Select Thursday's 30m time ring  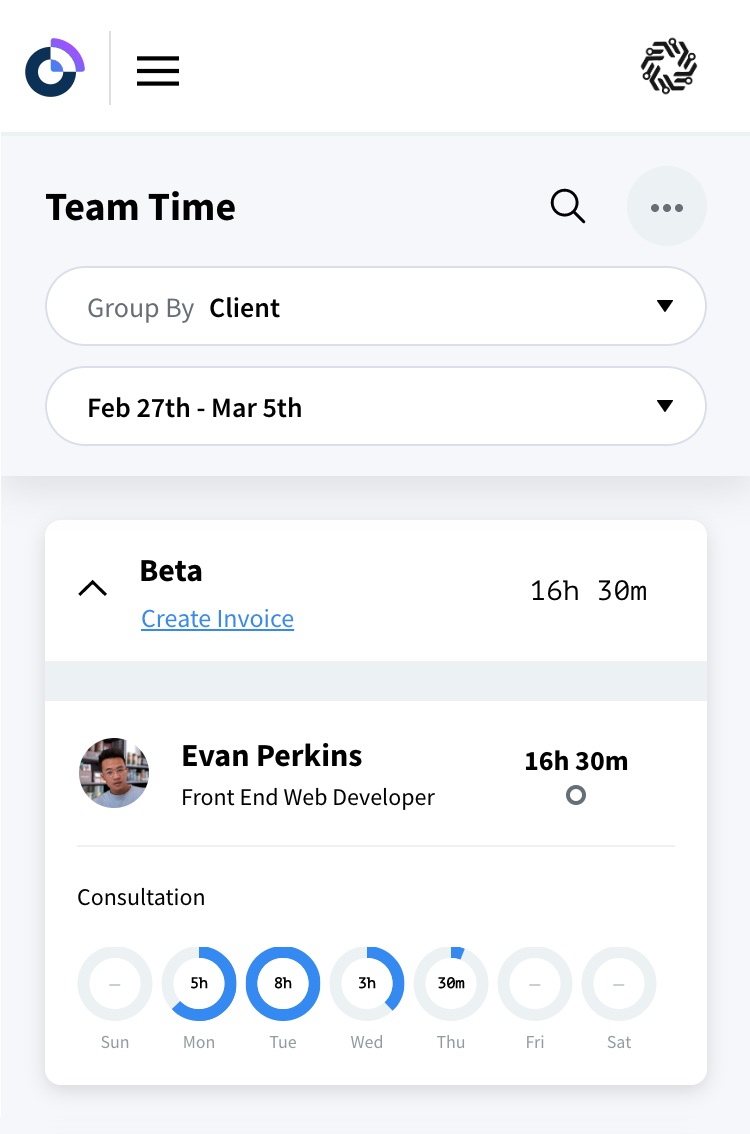click(x=451, y=984)
